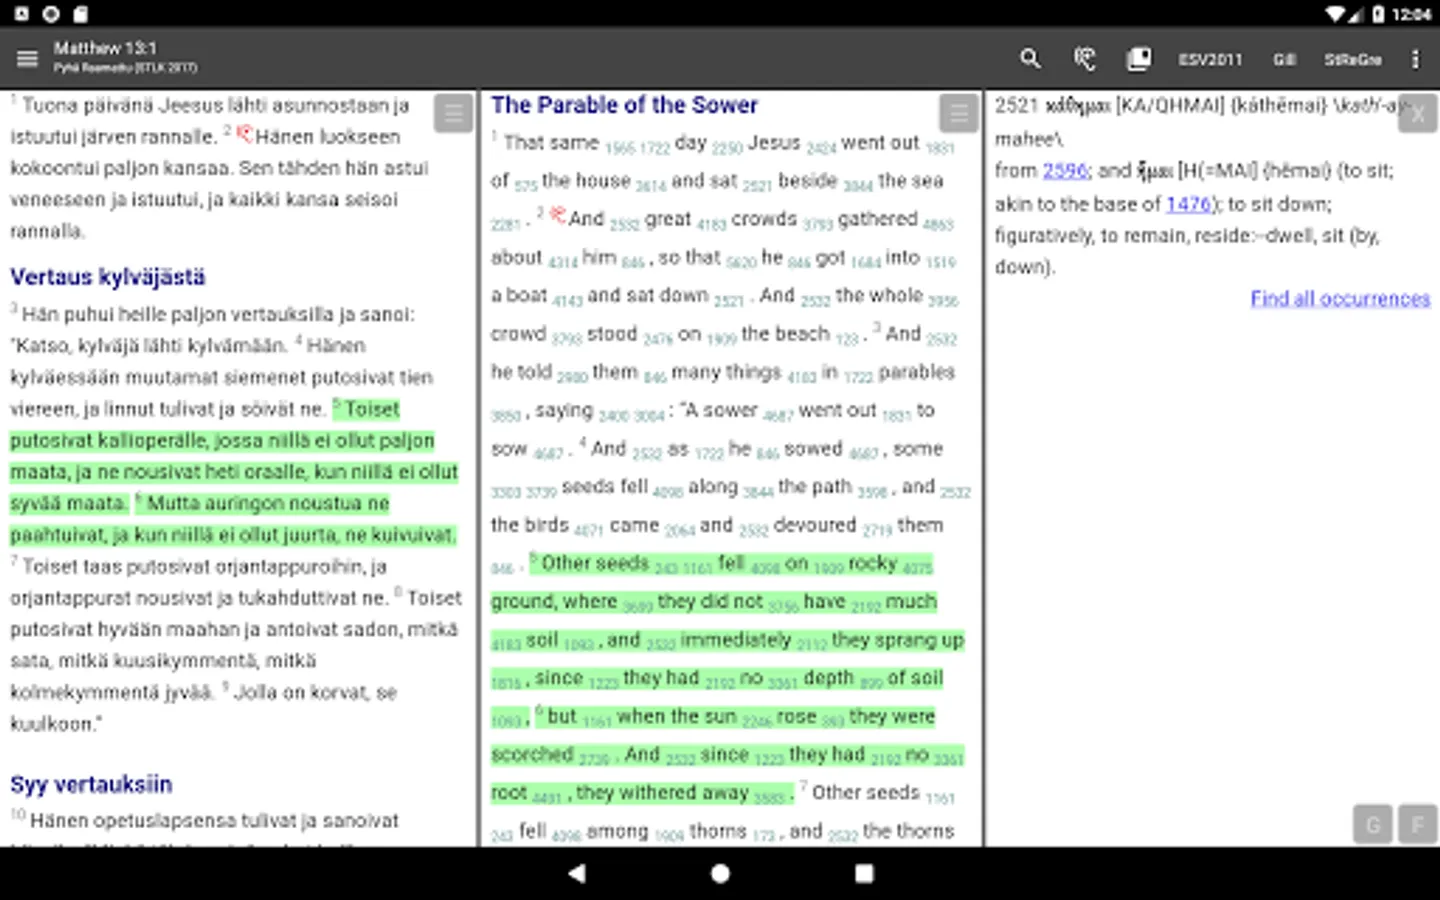The image size is (1440, 900).
Task: Open the bookmarks icon in toolbar
Action: click(1139, 59)
